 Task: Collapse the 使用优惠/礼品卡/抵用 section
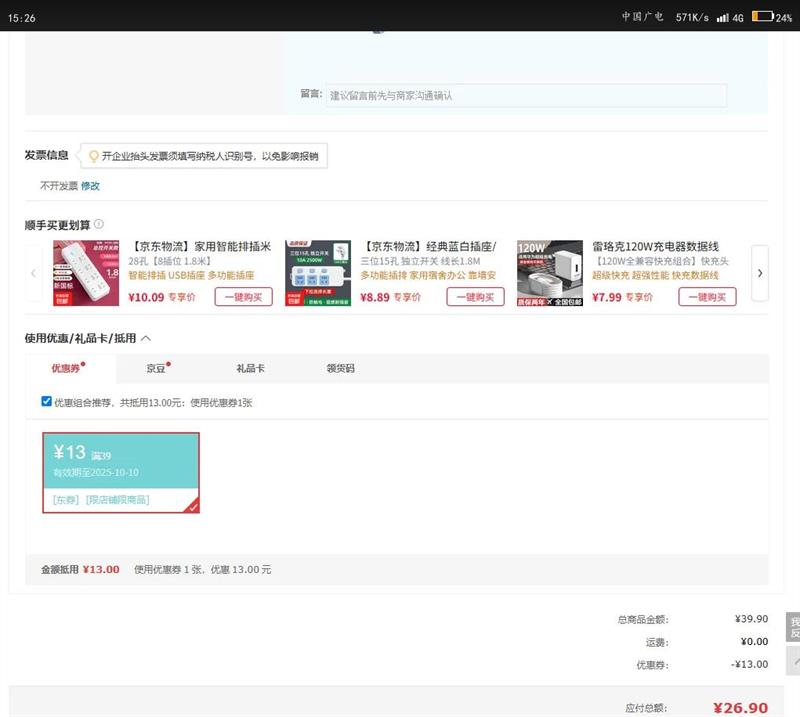tap(146, 339)
